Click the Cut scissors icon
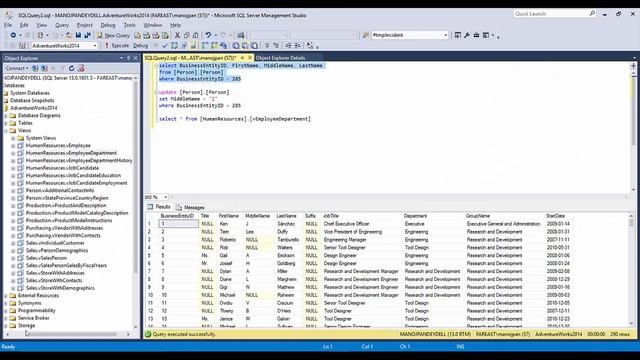The width and height of the screenshot is (640, 360). (x=178, y=36)
